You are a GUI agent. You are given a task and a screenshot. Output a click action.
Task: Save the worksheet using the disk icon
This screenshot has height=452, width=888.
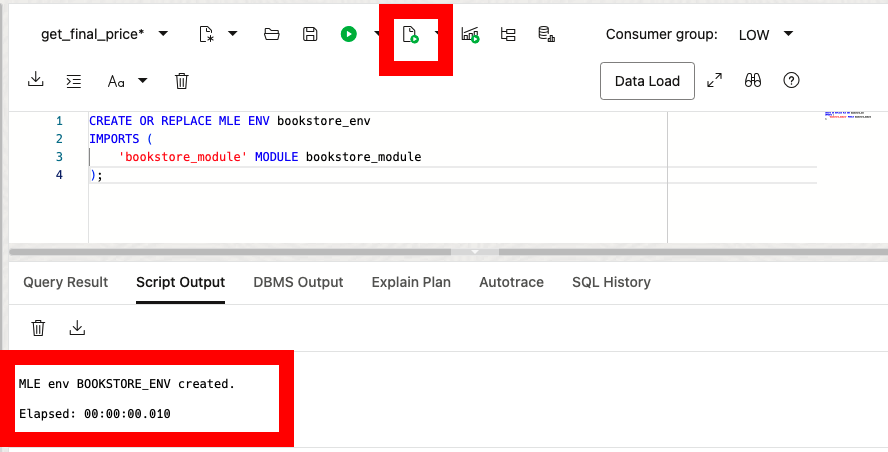click(x=310, y=34)
